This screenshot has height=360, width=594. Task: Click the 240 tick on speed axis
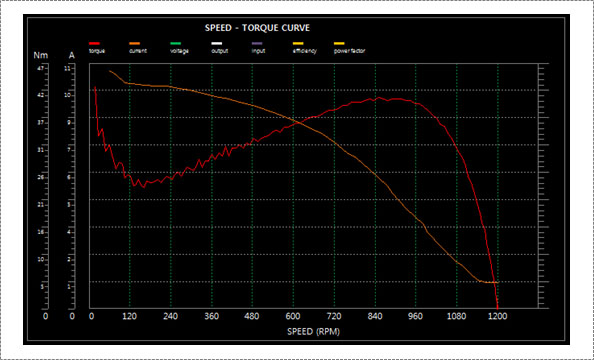[170, 316]
